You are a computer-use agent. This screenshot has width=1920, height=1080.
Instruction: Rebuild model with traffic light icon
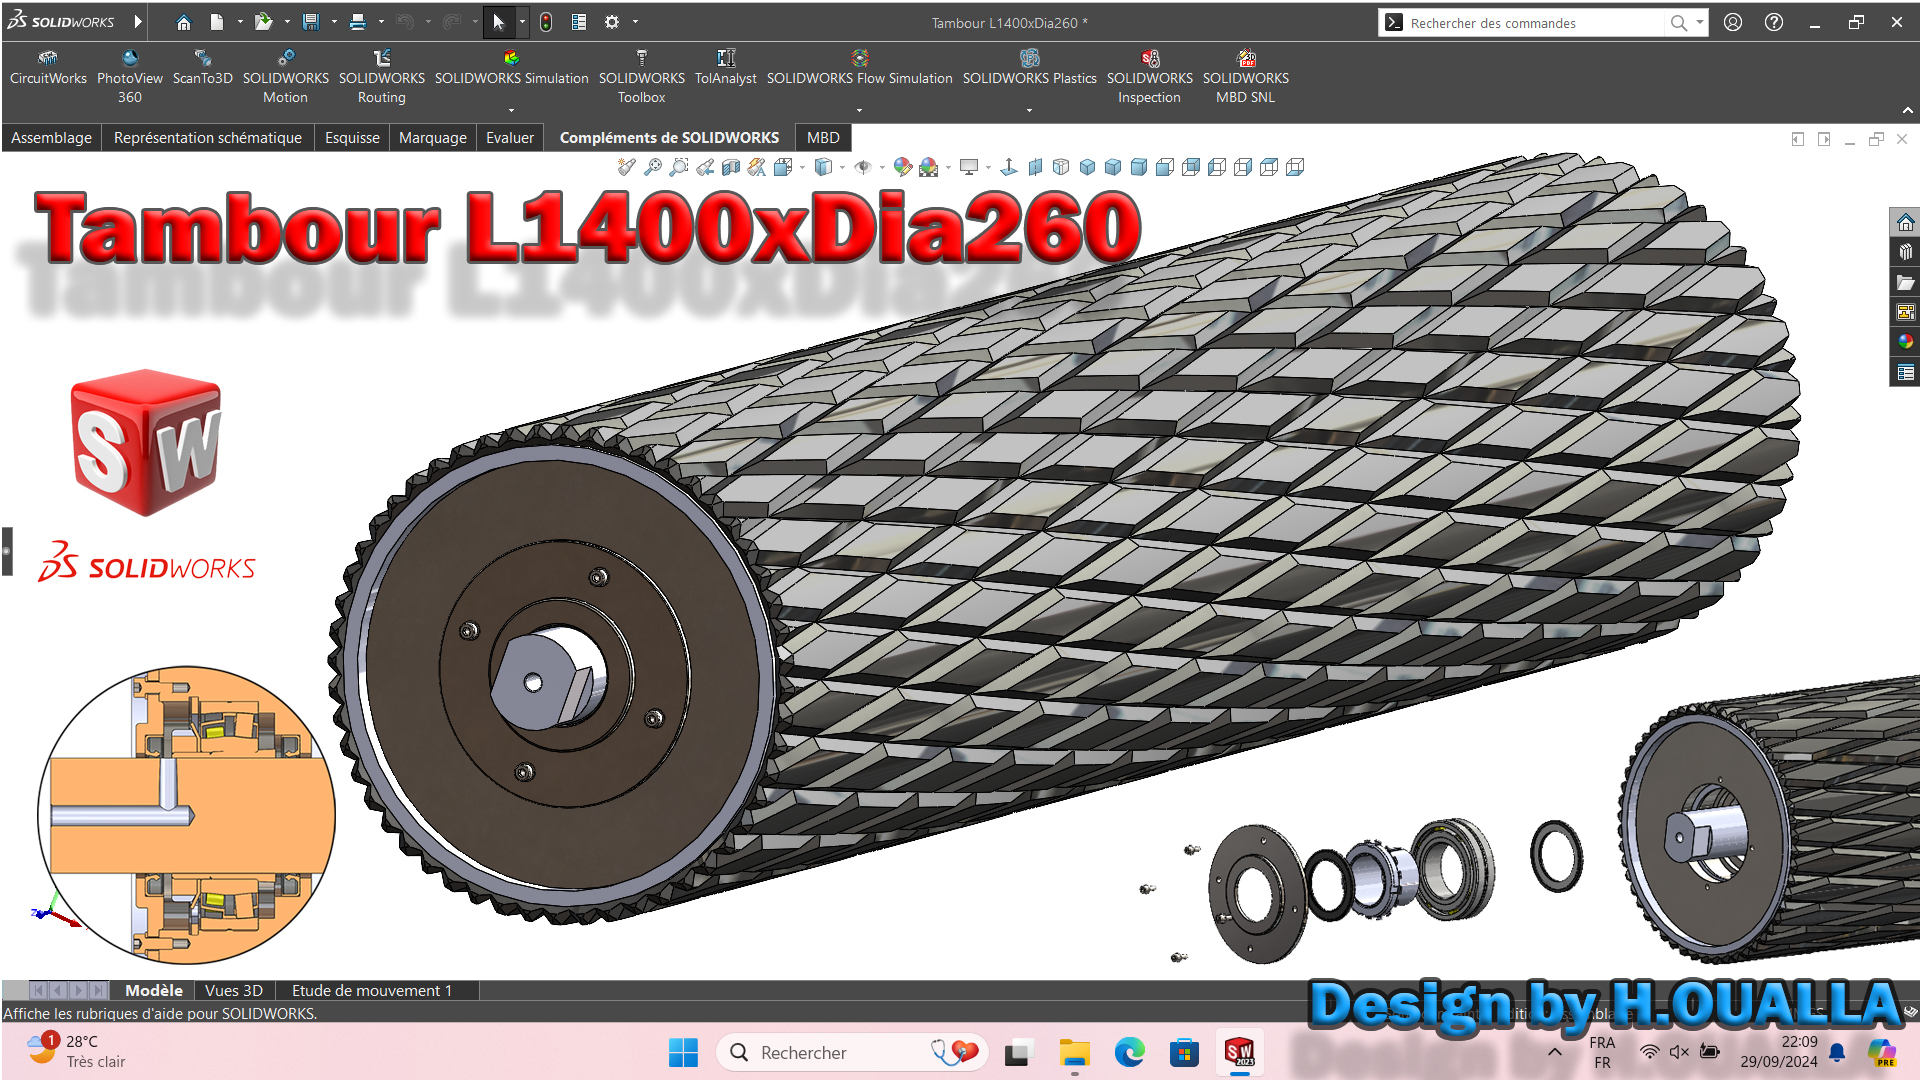click(x=546, y=22)
